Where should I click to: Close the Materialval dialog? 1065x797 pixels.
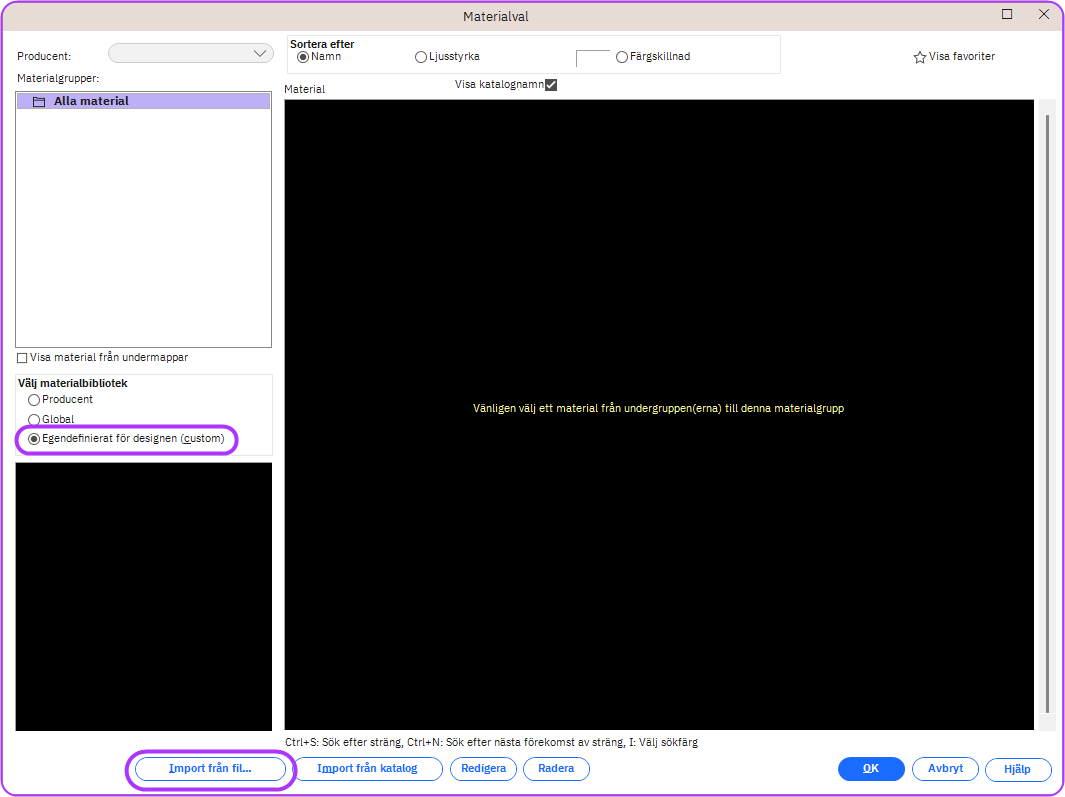(x=1043, y=14)
